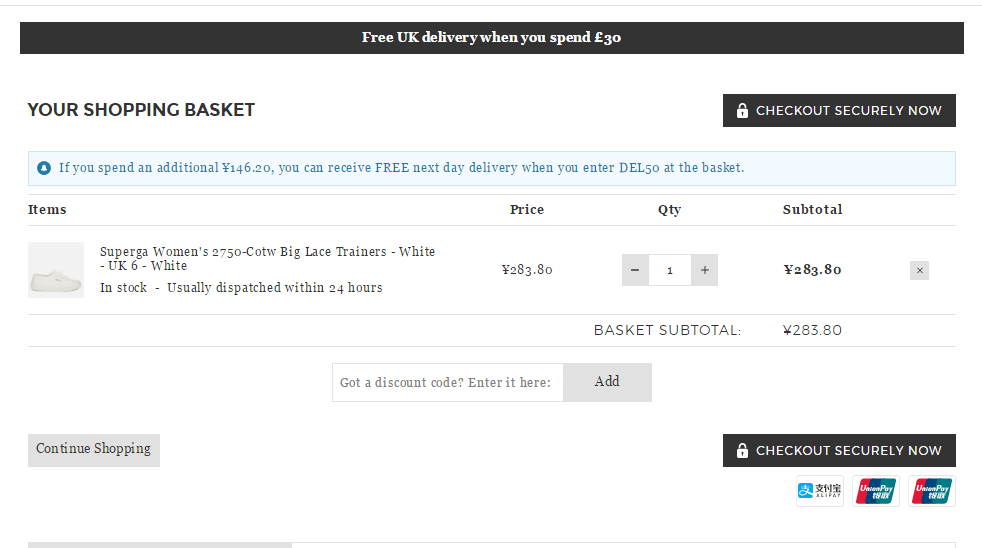Click the discount code entry field
Image resolution: width=982 pixels, height=548 pixels.
coord(448,382)
